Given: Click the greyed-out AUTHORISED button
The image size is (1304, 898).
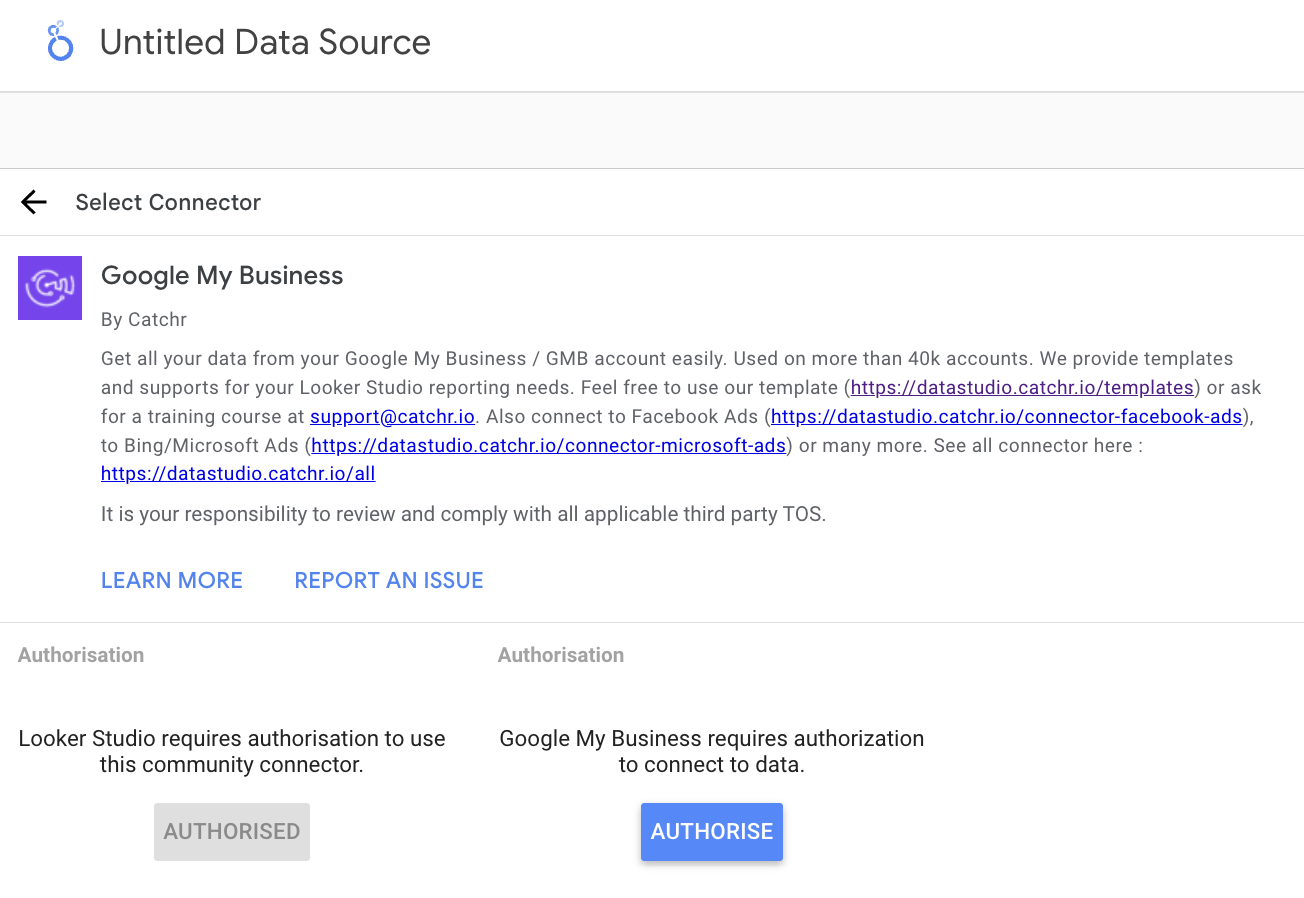Looking at the screenshot, I should (231, 831).
